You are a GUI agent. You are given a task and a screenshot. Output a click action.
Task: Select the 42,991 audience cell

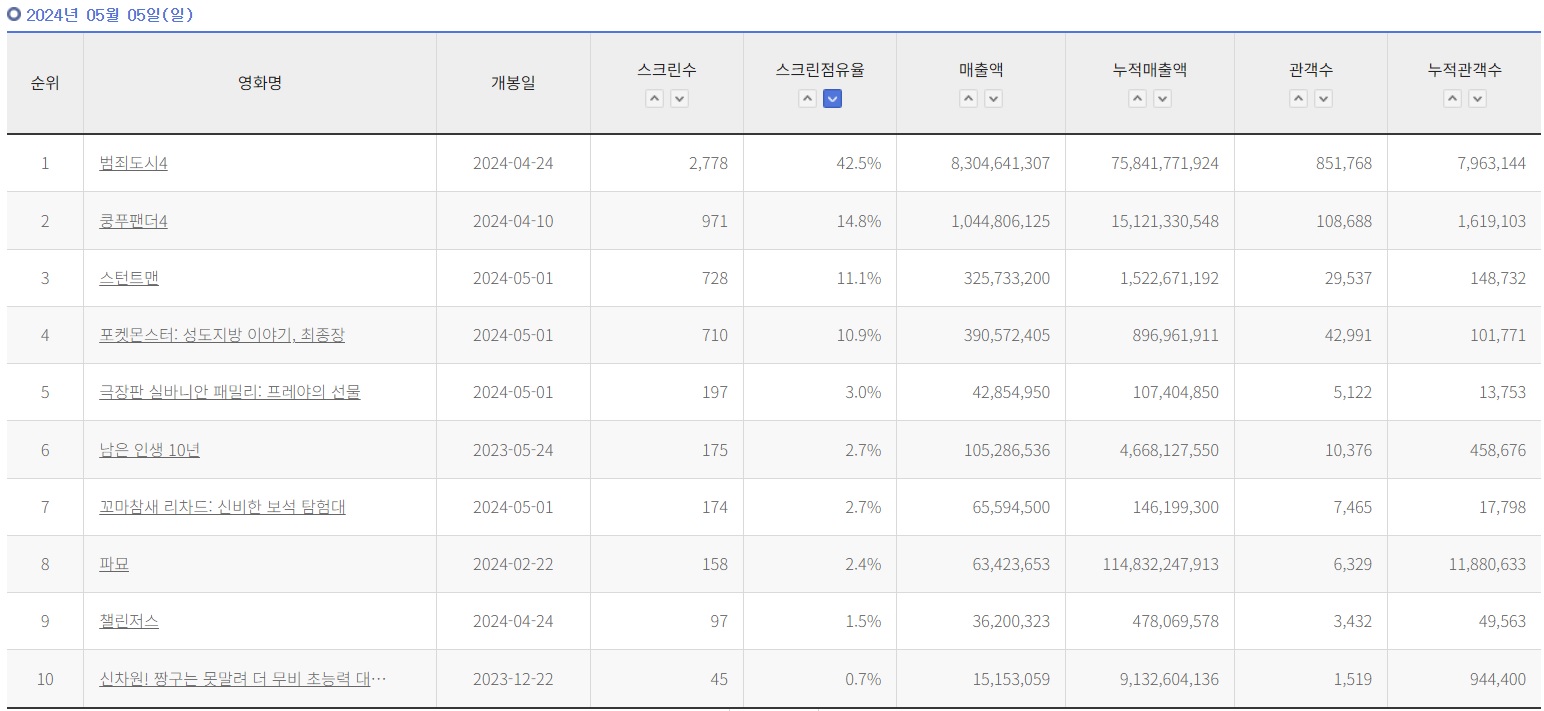tap(1311, 335)
